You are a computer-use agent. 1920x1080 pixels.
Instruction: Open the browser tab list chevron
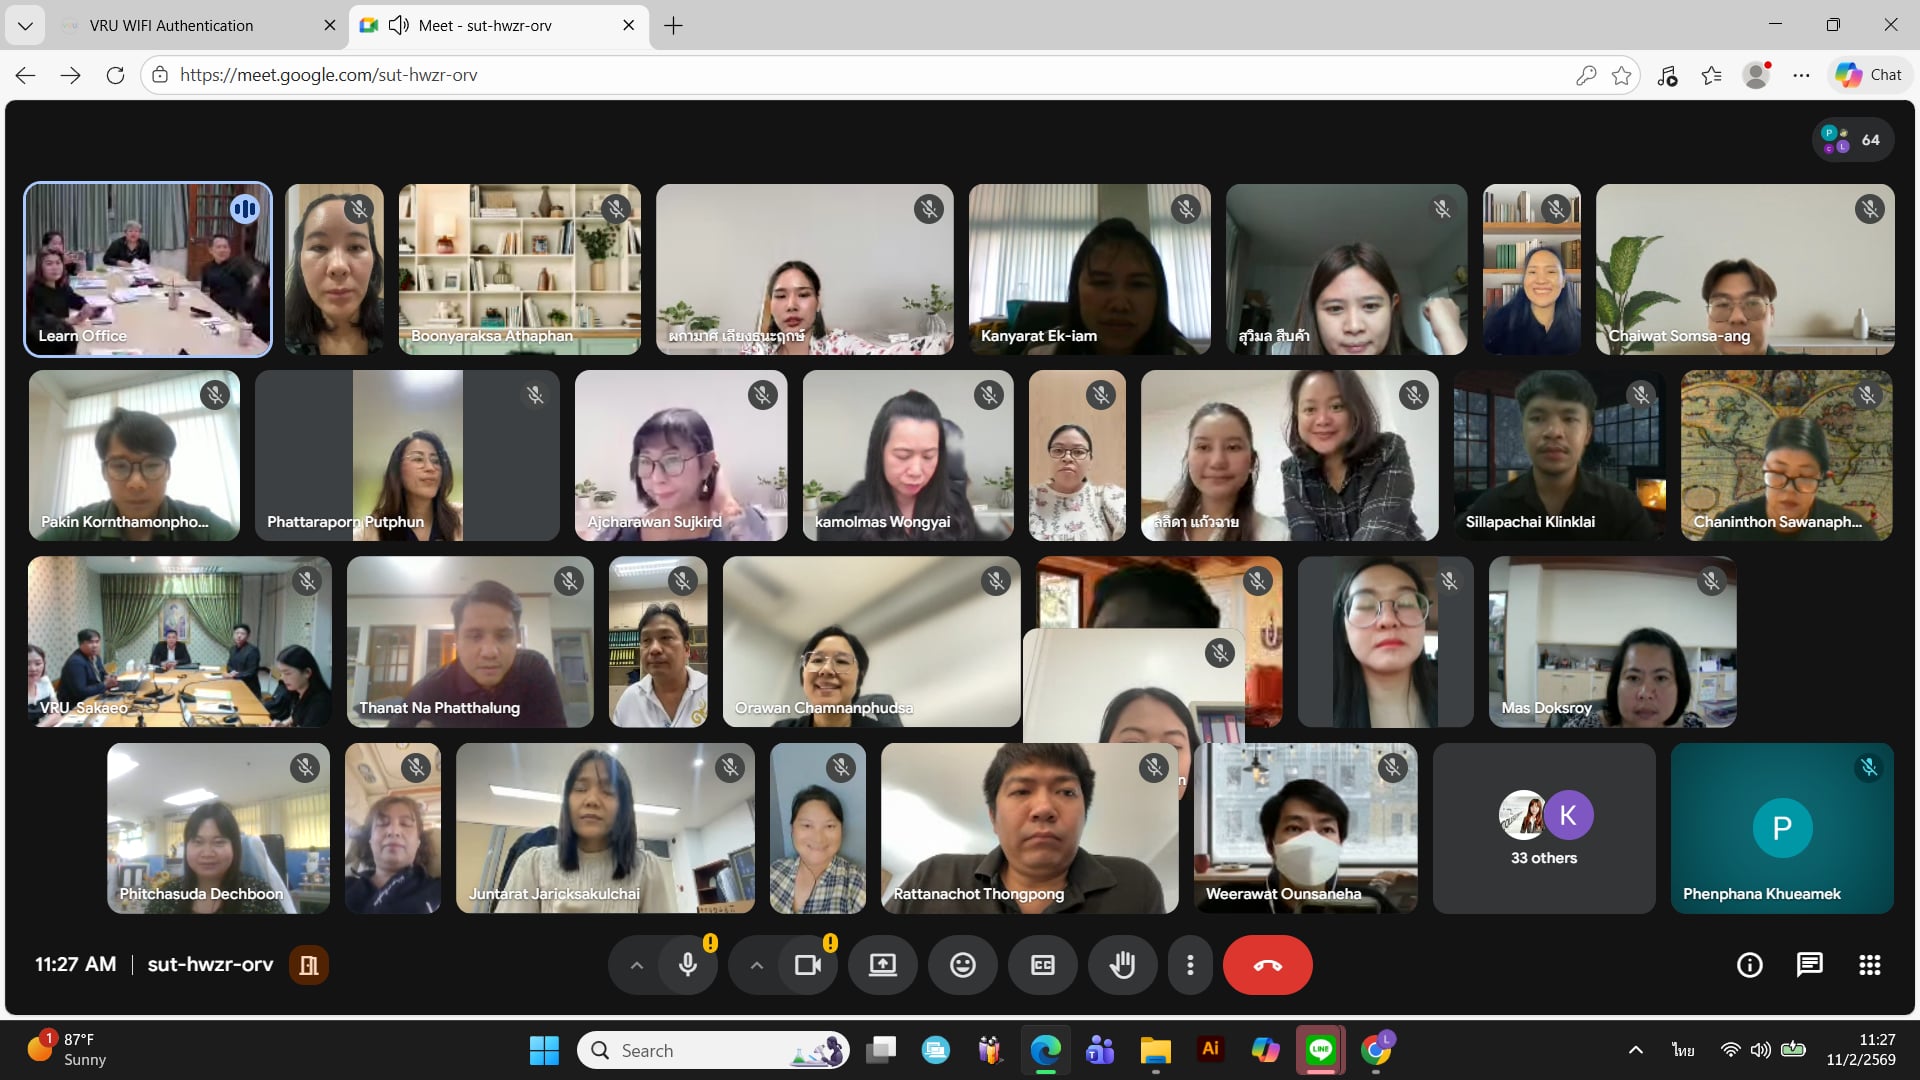(x=25, y=25)
